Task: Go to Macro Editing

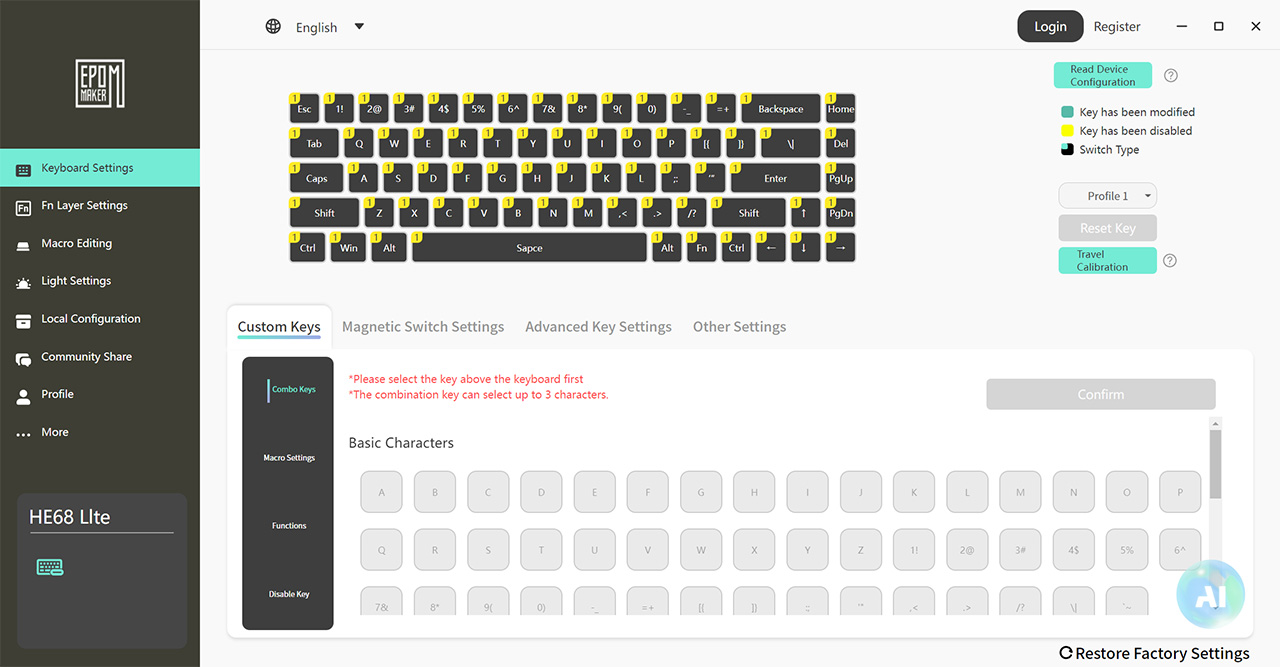Action: pos(77,243)
